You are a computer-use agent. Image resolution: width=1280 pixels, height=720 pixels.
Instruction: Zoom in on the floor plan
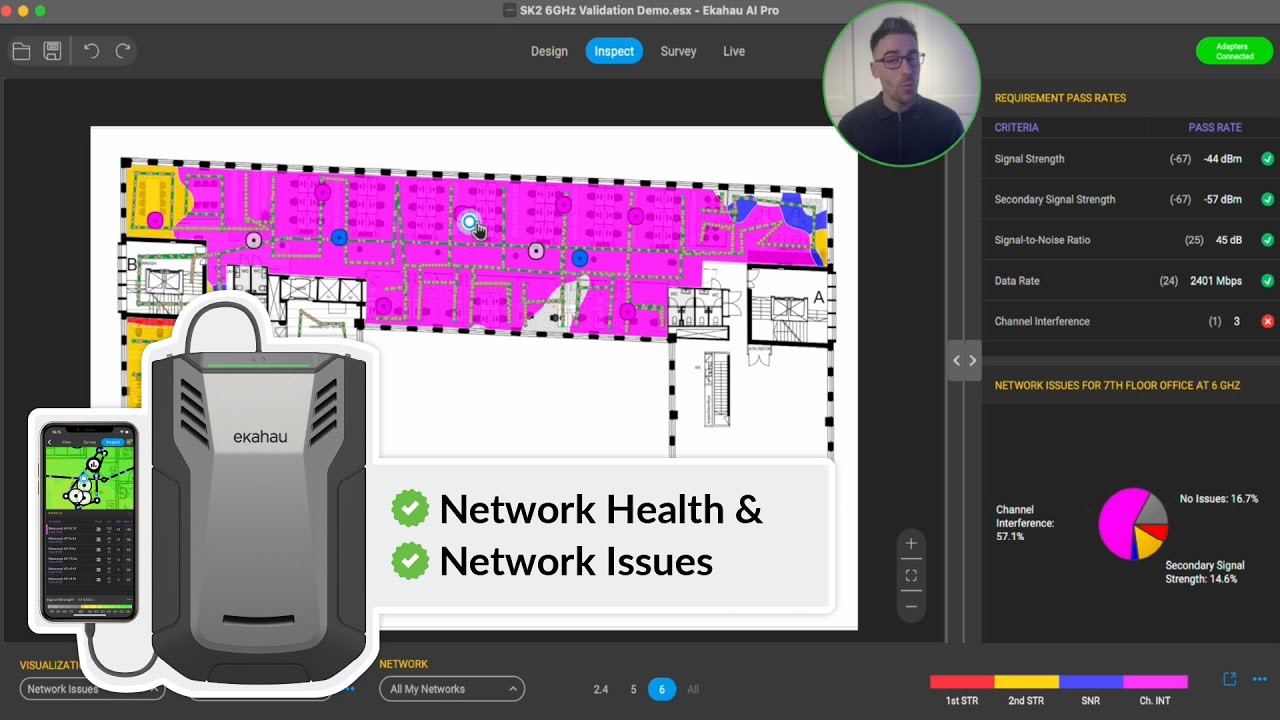tap(911, 544)
